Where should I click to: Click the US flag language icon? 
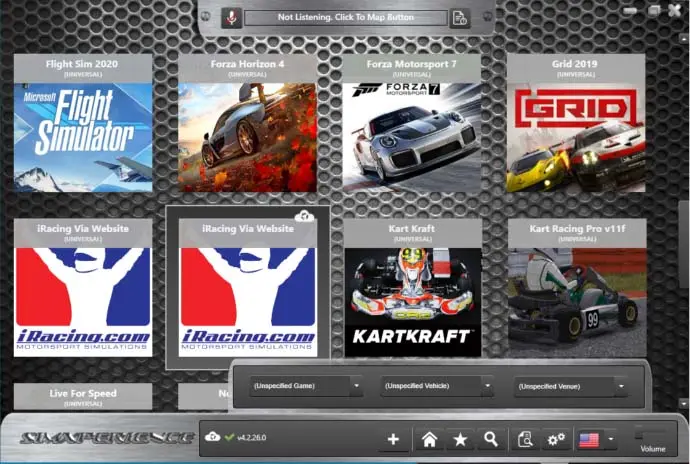coord(589,439)
